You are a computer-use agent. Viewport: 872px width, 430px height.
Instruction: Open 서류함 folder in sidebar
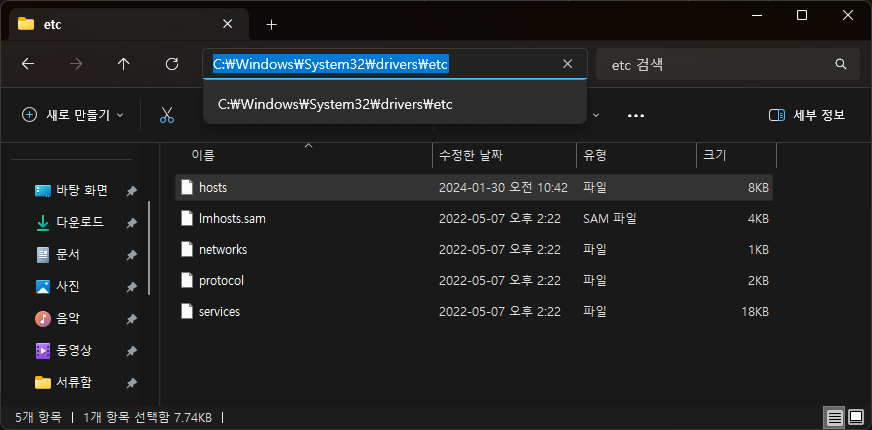pos(63,383)
